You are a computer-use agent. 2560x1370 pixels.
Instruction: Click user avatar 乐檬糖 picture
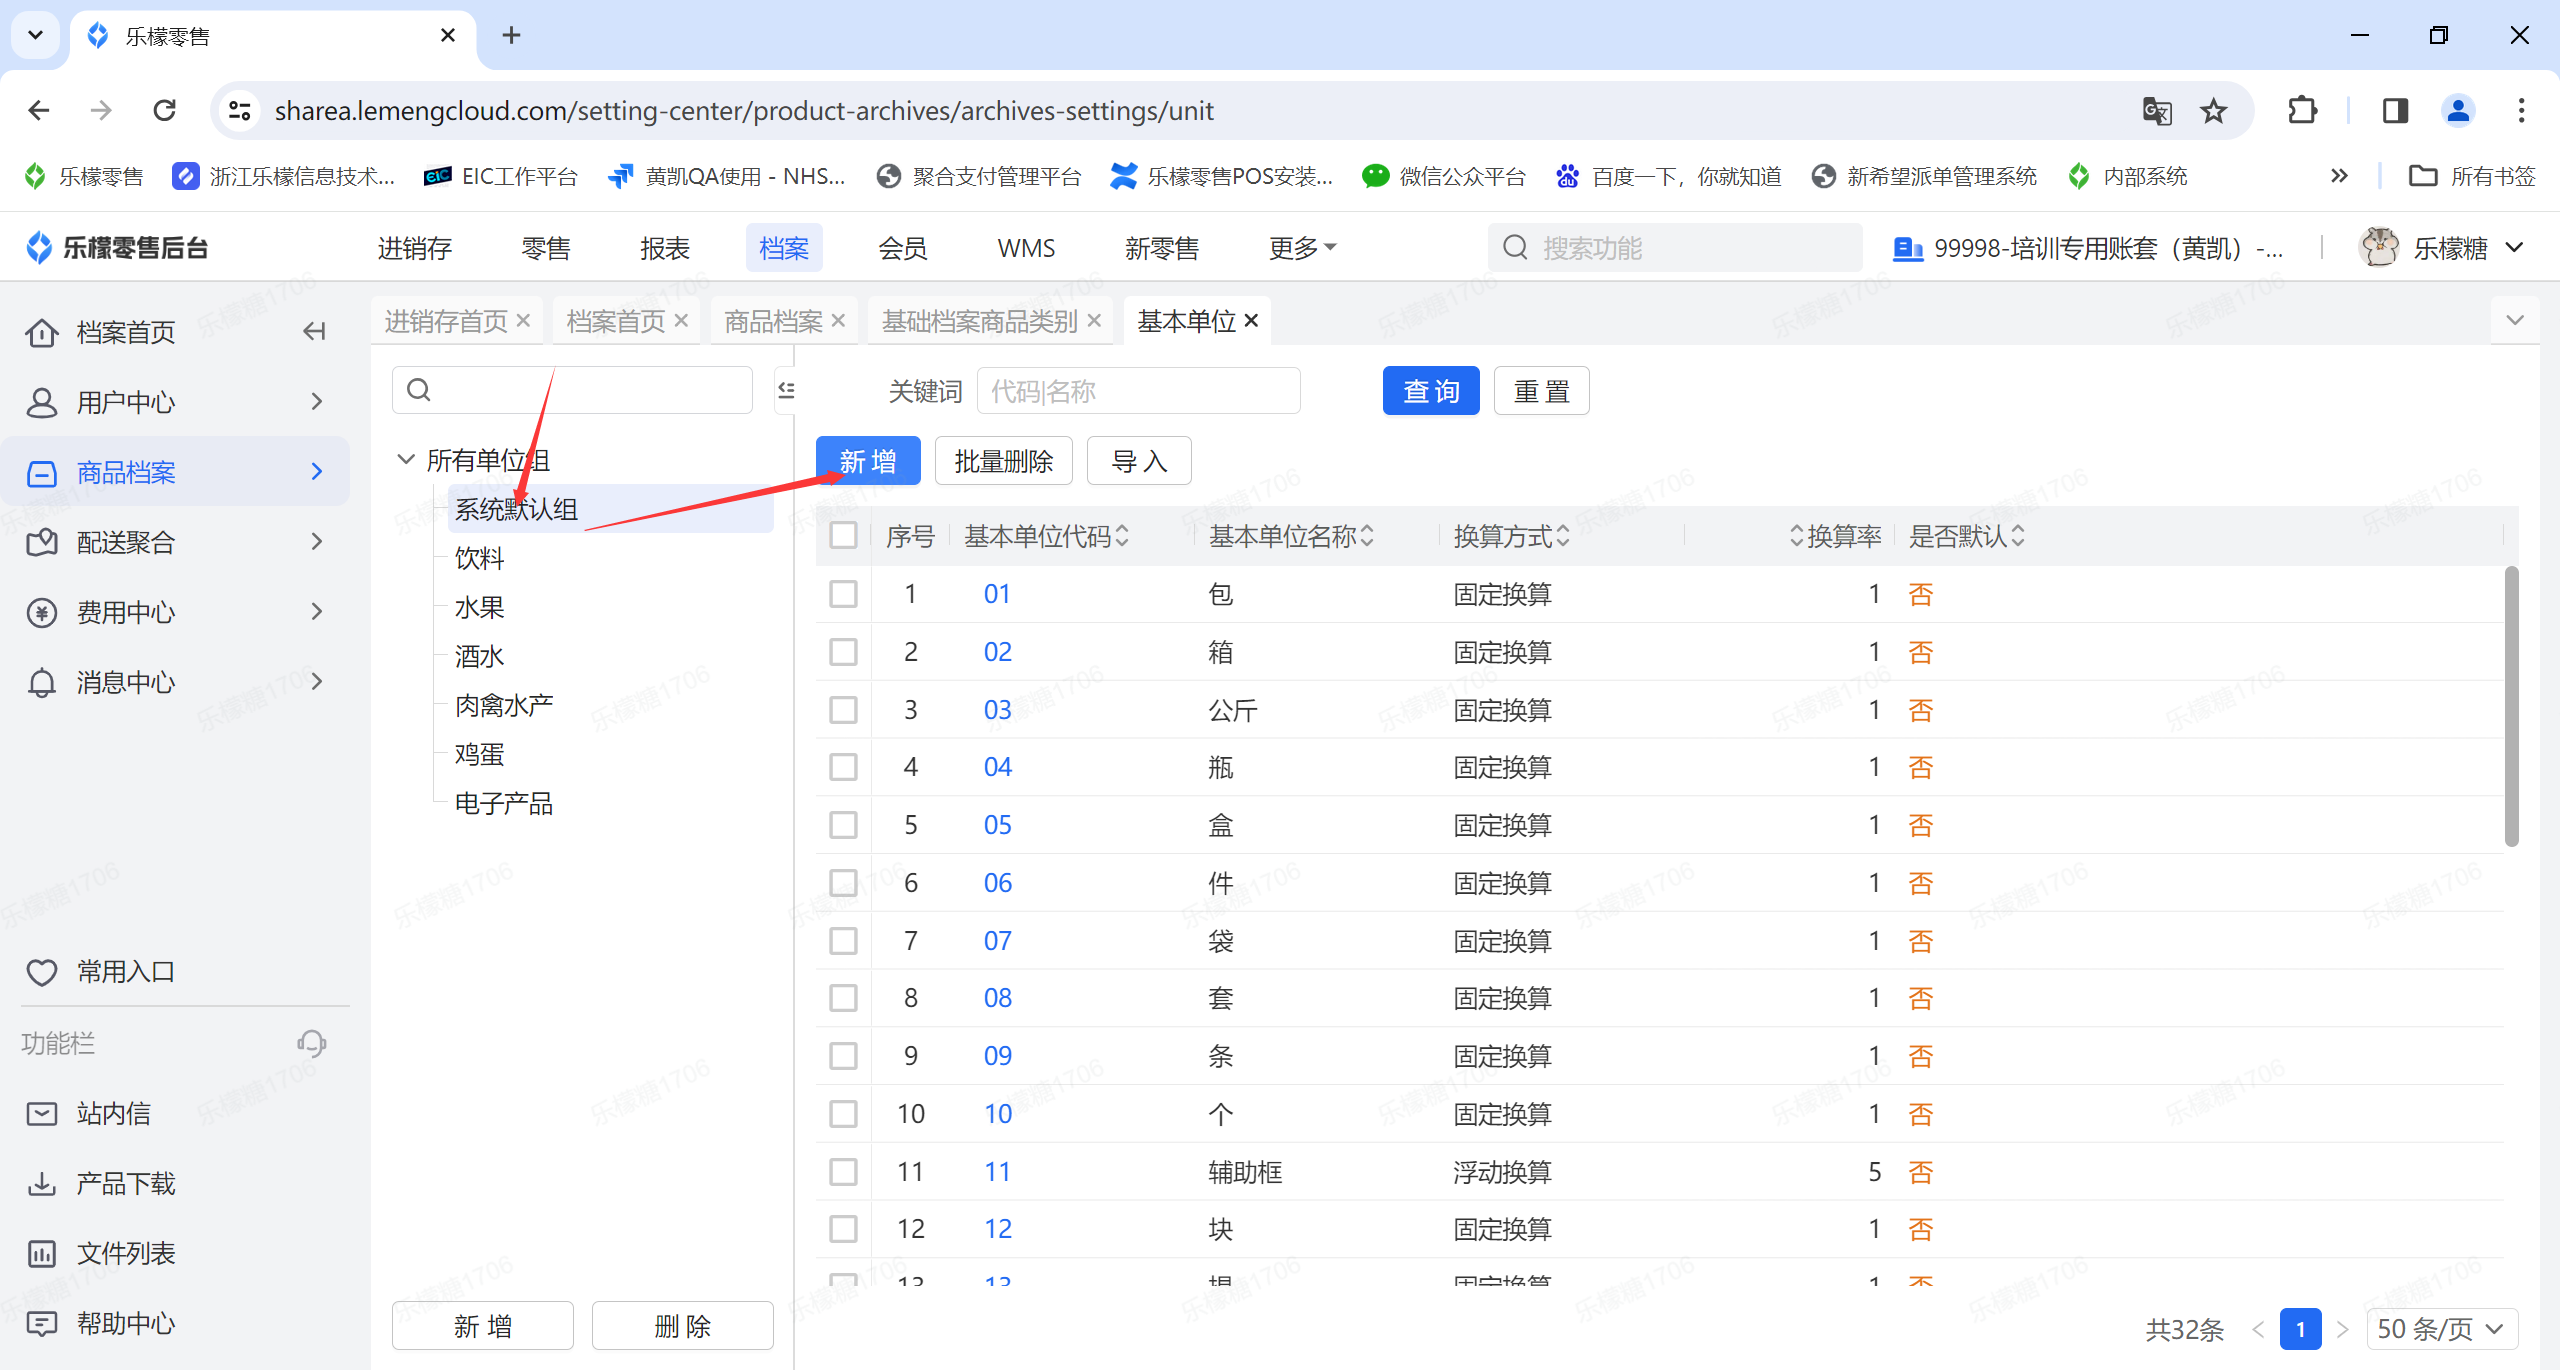[2379, 247]
